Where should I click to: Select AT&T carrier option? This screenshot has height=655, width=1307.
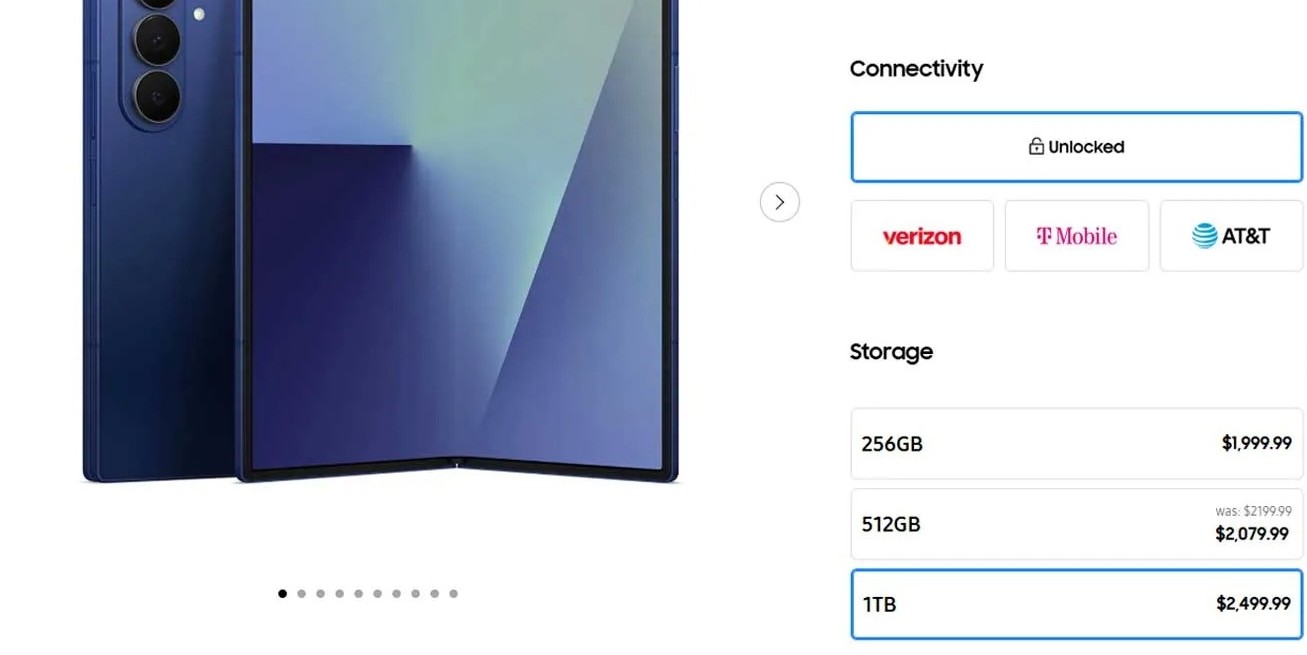(1231, 236)
